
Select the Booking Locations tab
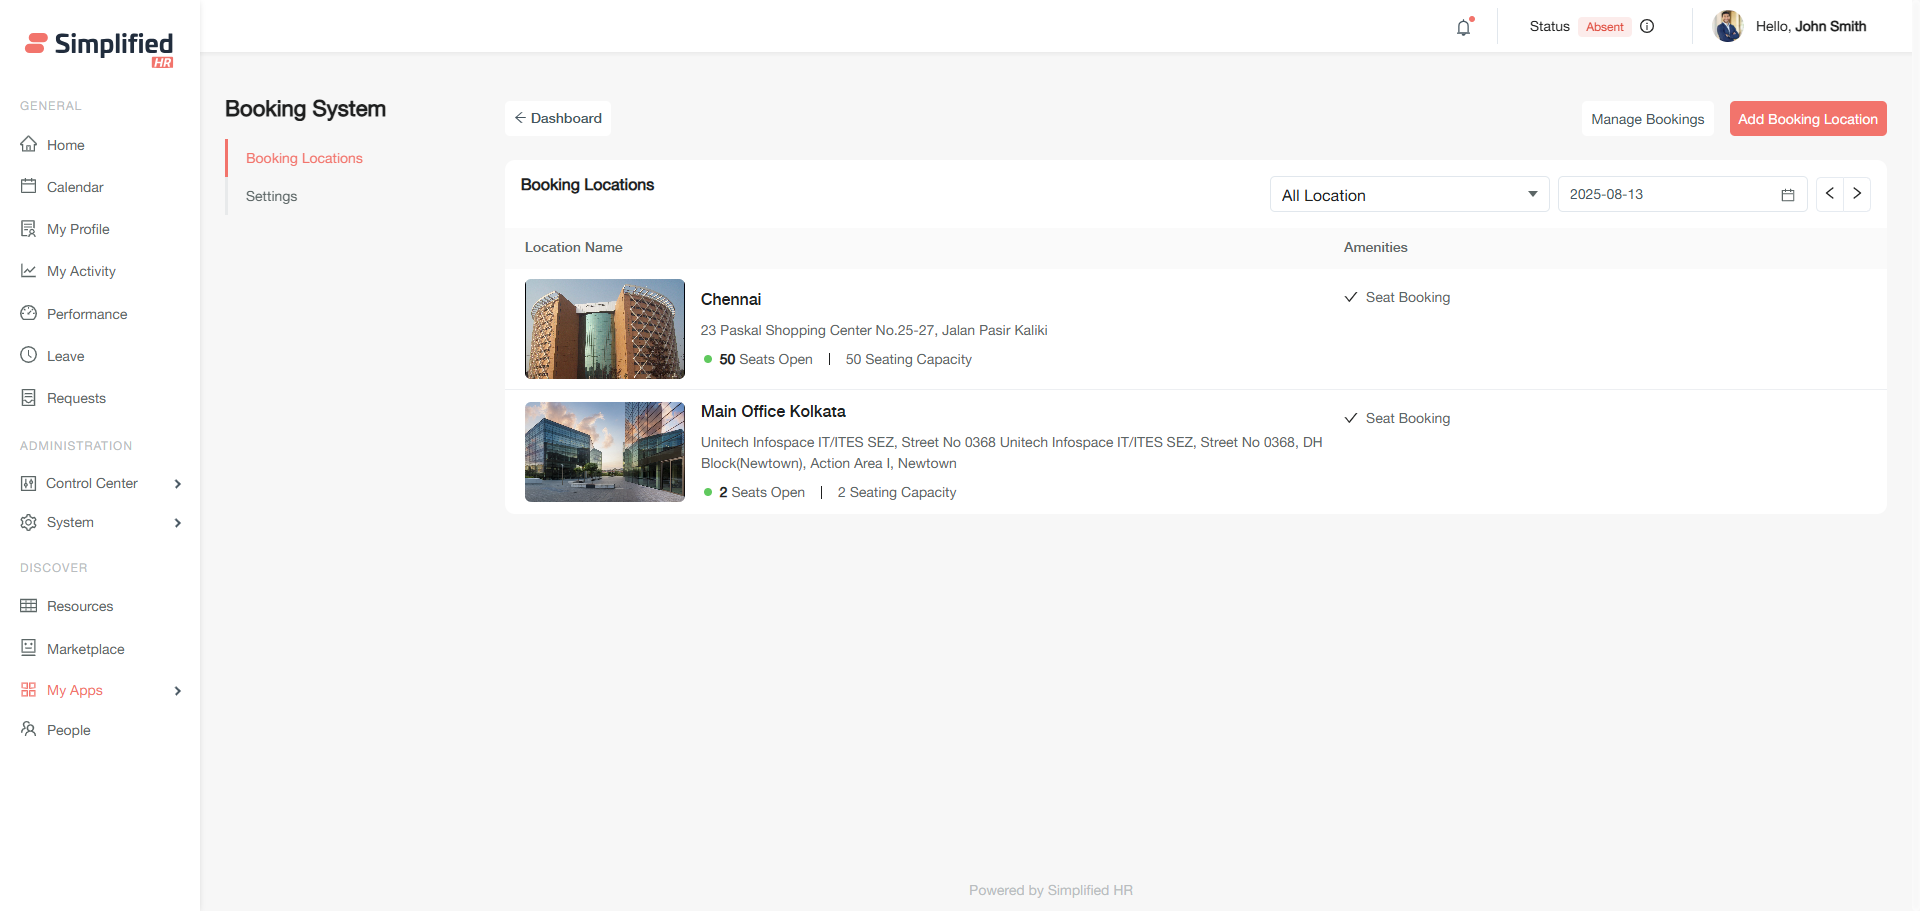click(x=304, y=158)
